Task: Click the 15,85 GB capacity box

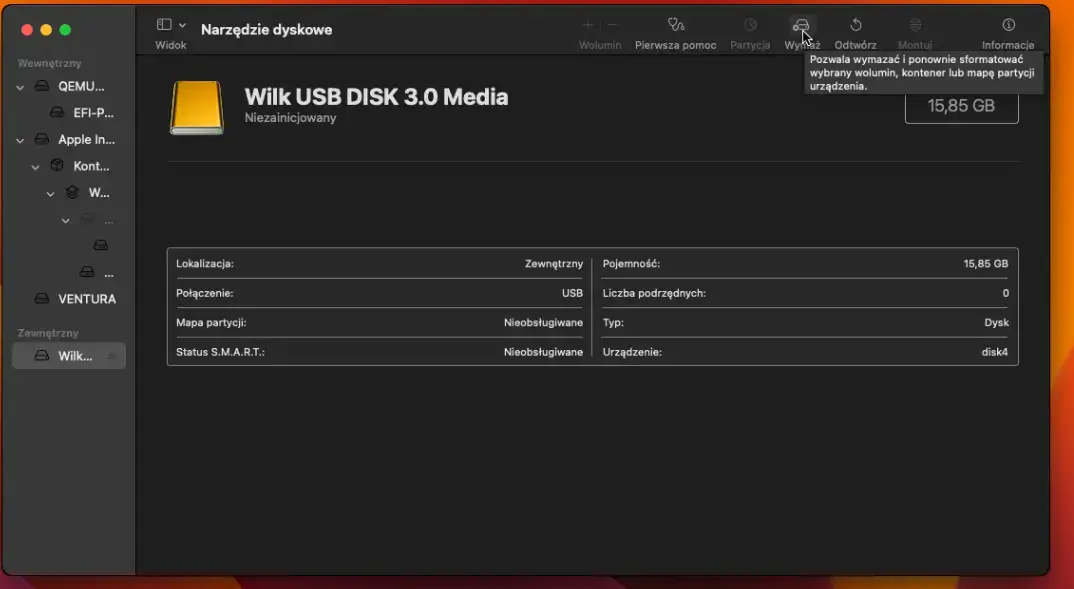Action: [961, 106]
